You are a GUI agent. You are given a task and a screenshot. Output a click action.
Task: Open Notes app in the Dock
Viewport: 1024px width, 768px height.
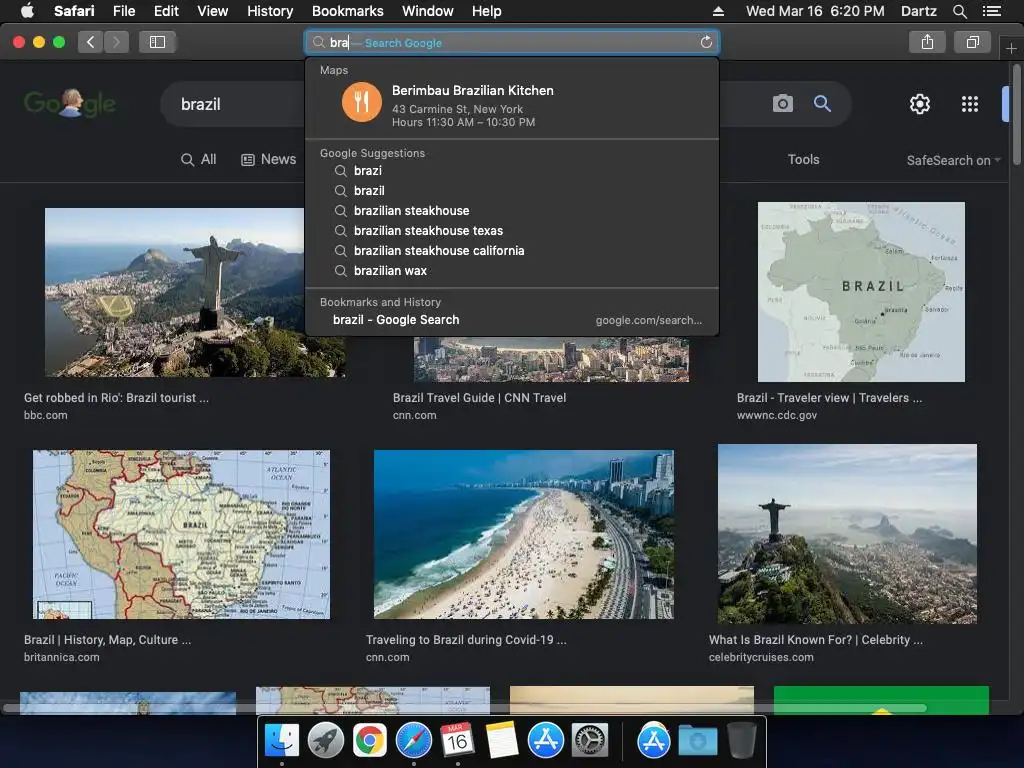[502, 741]
